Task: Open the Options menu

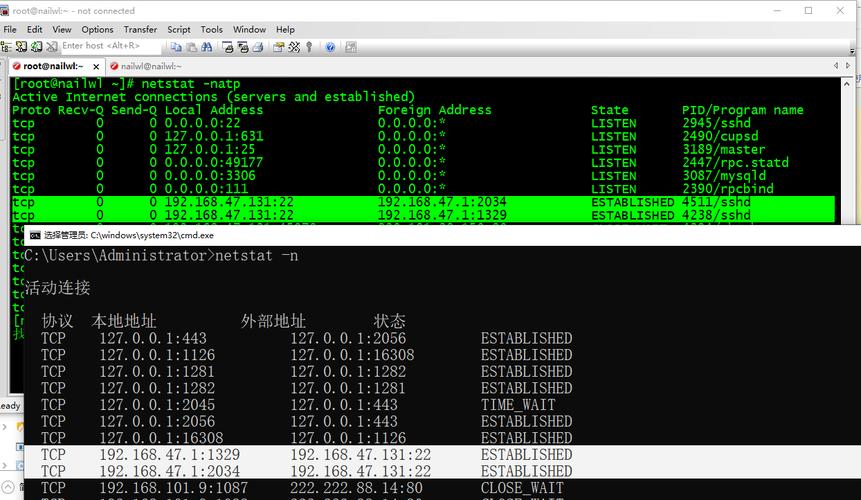Action: point(97,30)
